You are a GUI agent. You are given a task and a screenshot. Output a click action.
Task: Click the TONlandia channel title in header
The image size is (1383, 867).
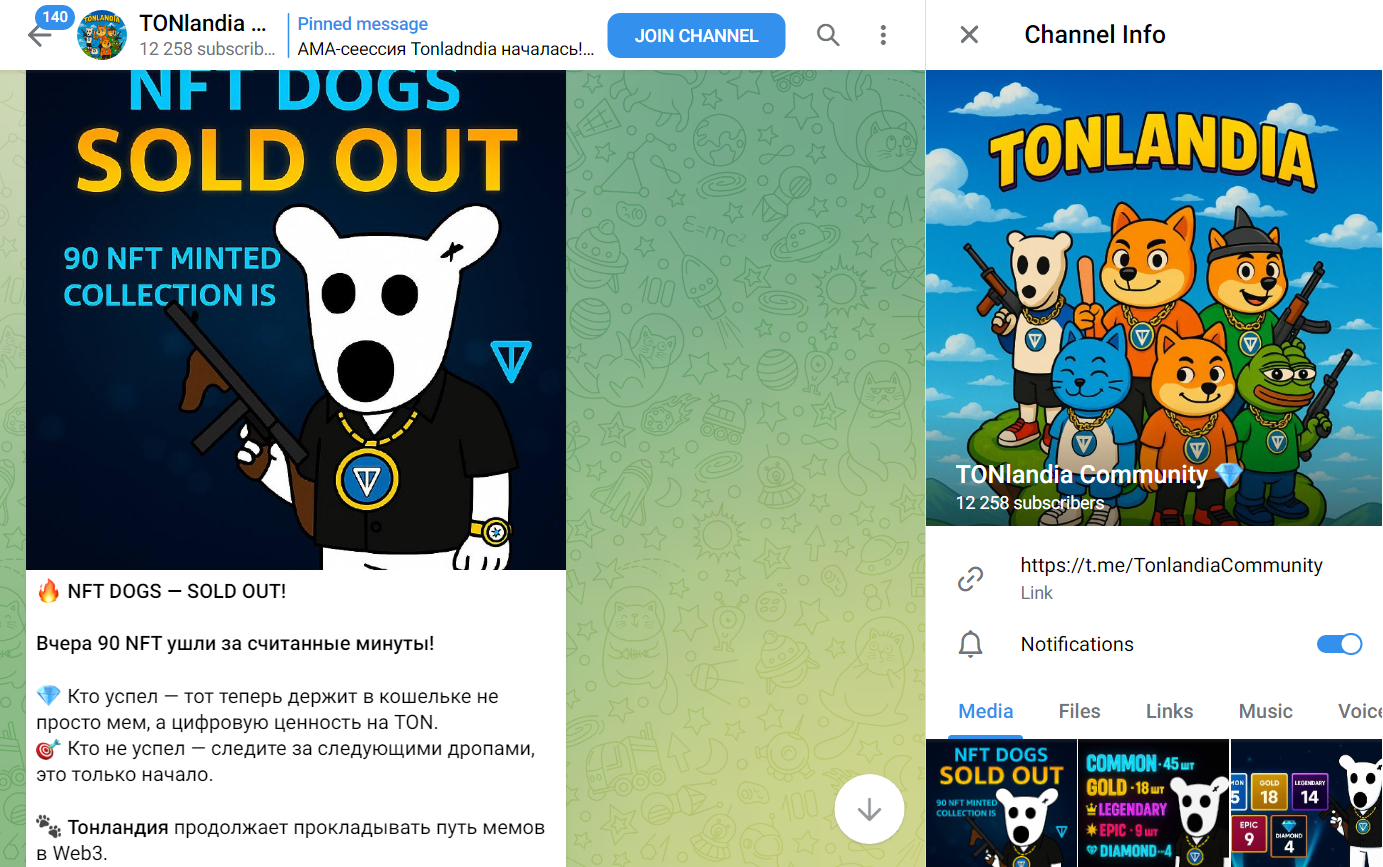[x=202, y=23]
